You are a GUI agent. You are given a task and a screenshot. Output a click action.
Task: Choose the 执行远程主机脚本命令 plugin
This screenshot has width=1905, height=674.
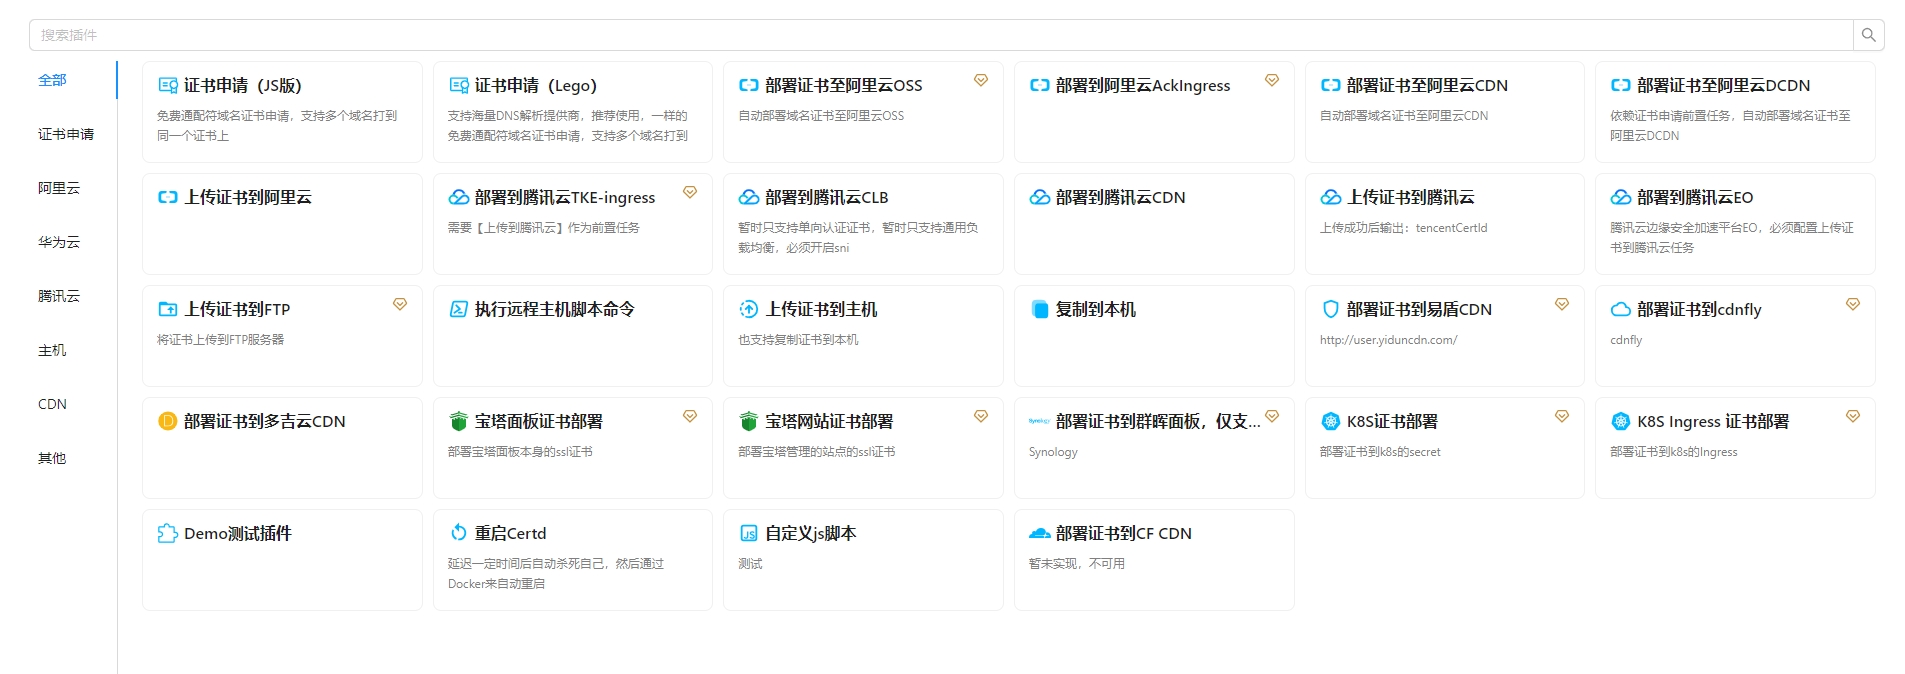pos(572,336)
